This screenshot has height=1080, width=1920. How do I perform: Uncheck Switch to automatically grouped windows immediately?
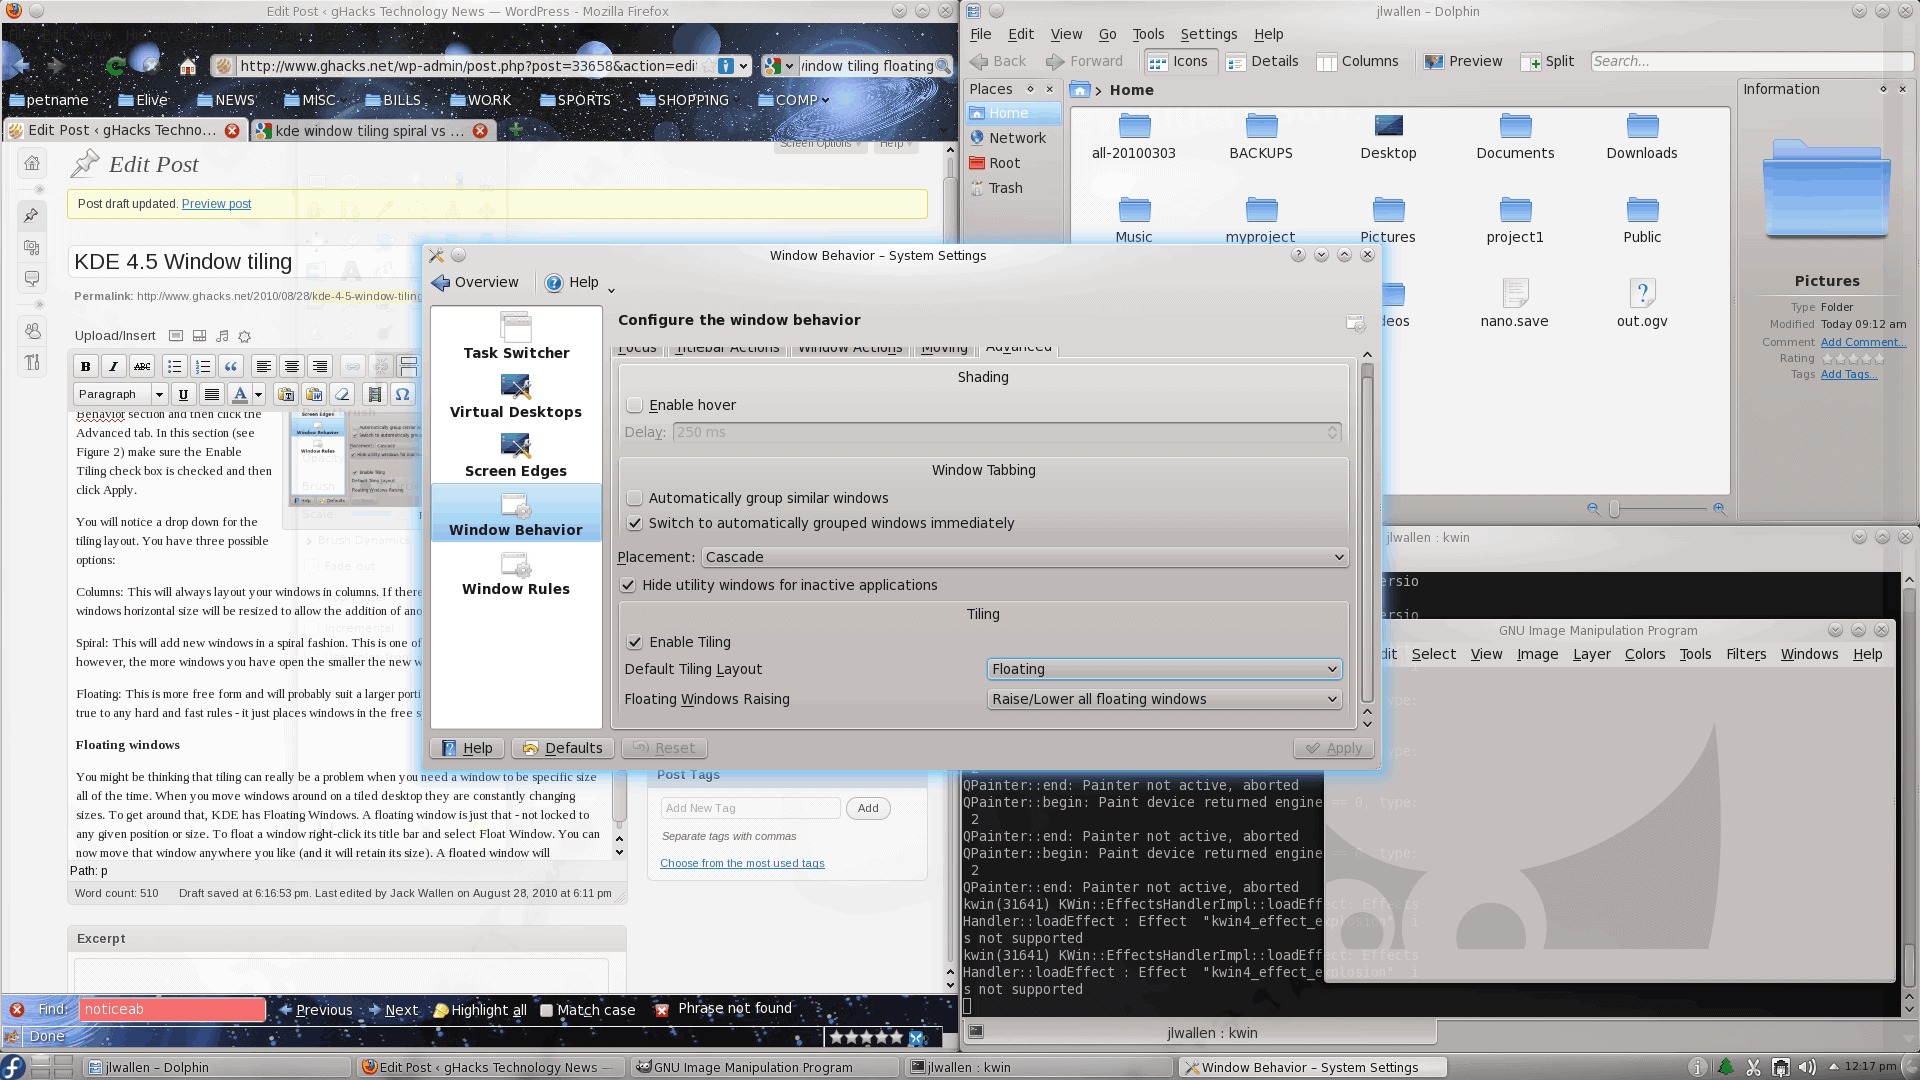(634, 523)
